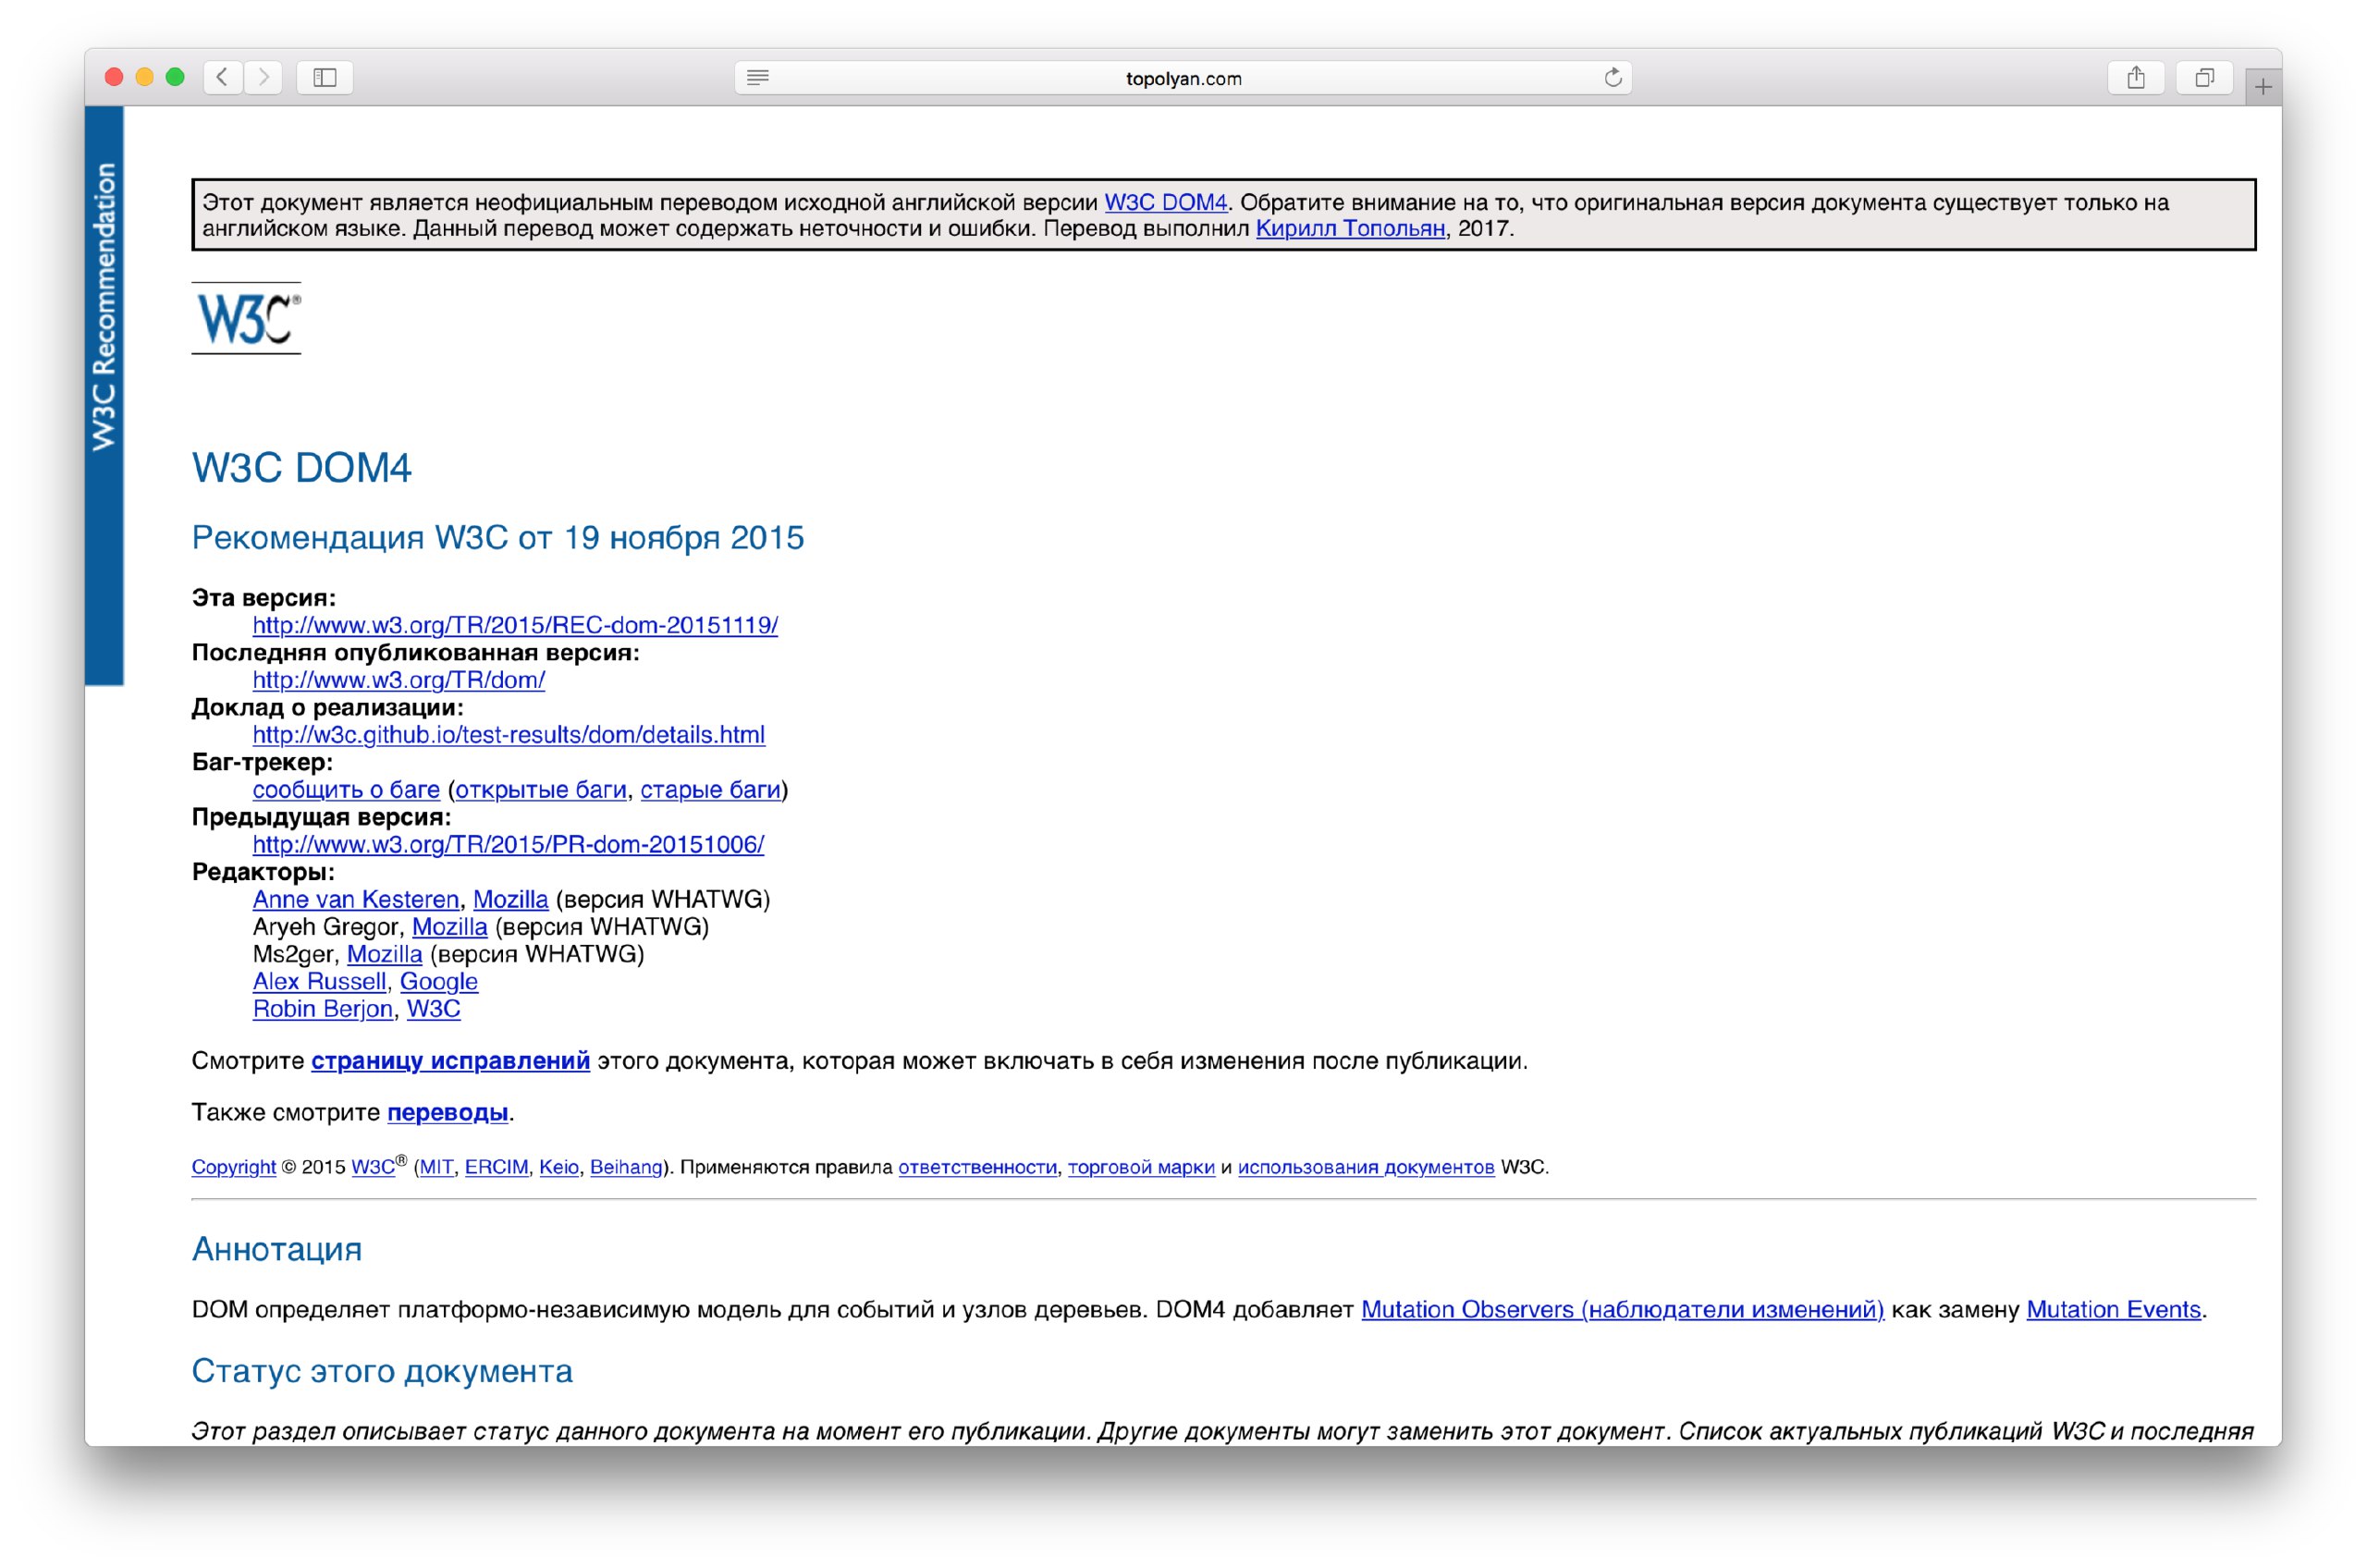Click W3C link next to Robin Berjon
The image size is (2367, 1568).
[434, 1009]
